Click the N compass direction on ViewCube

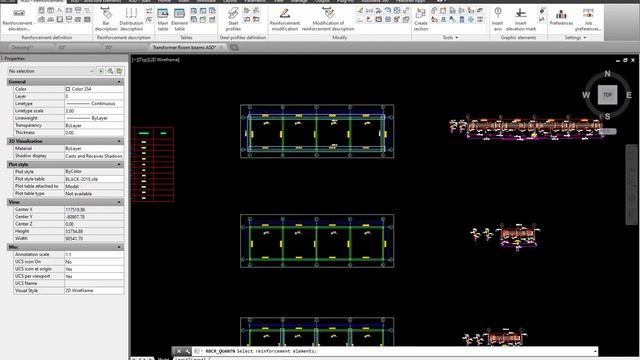(607, 74)
